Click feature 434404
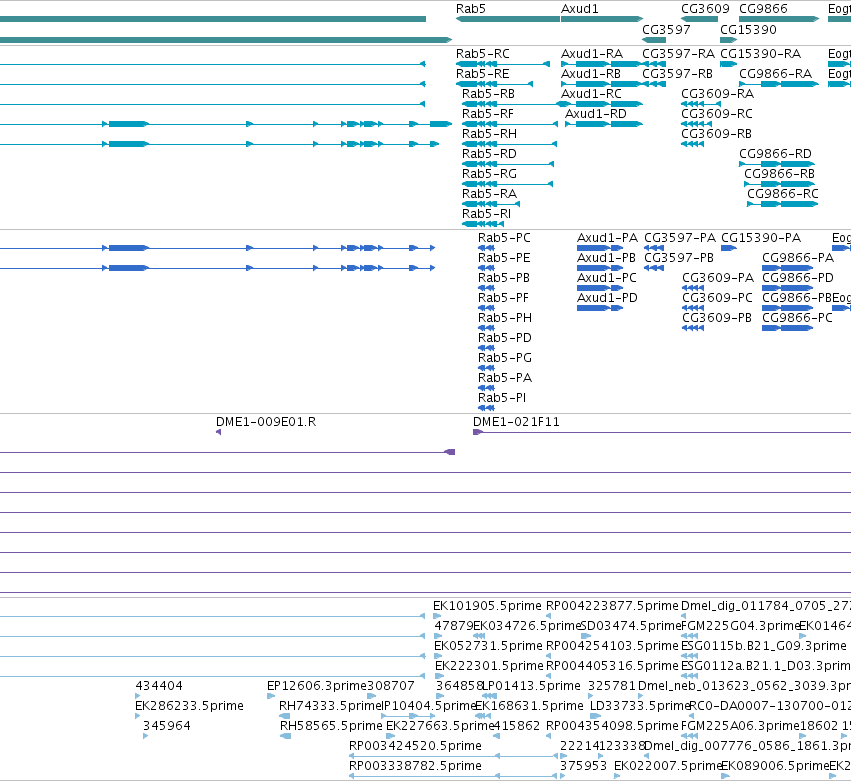This screenshot has height=781, width=851. pyautogui.click(x=159, y=686)
